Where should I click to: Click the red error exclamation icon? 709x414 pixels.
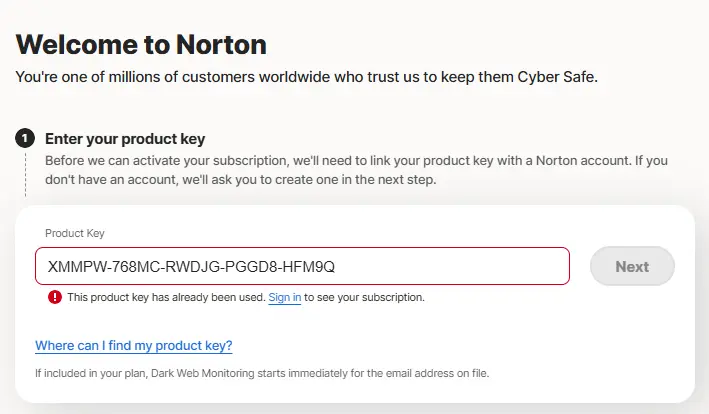click(55, 297)
